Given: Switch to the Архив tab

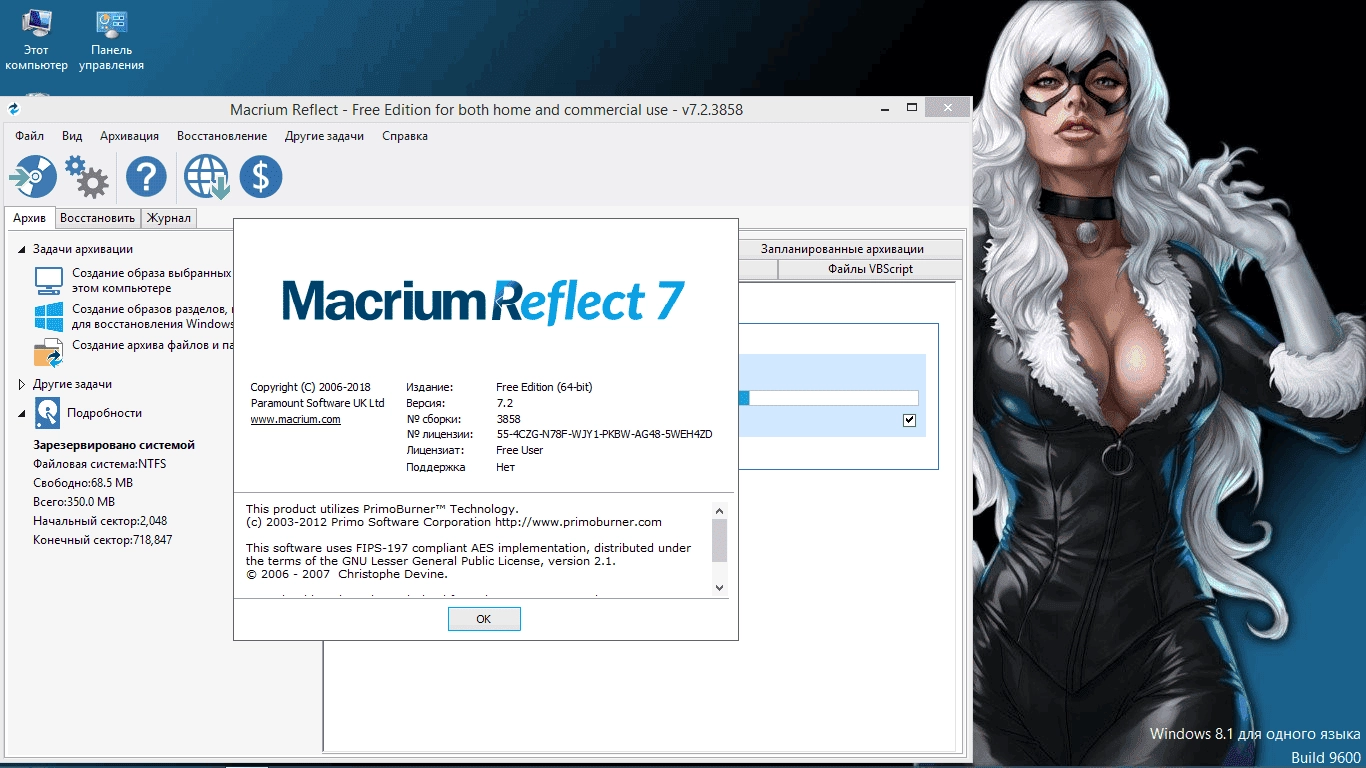Looking at the screenshot, I should pyautogui.click(x=29, y=218).
